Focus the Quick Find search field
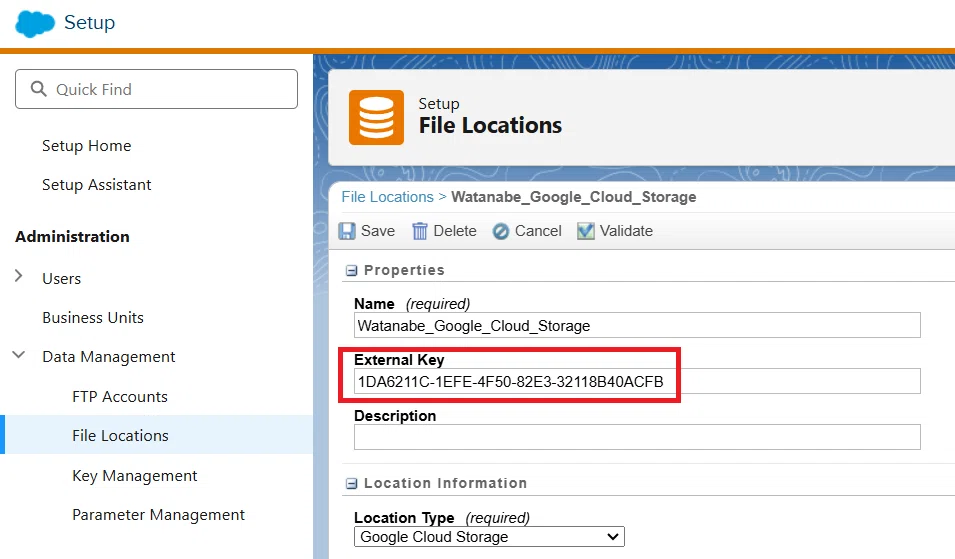This screenshot has width=955, height=559. click(157, 89)
